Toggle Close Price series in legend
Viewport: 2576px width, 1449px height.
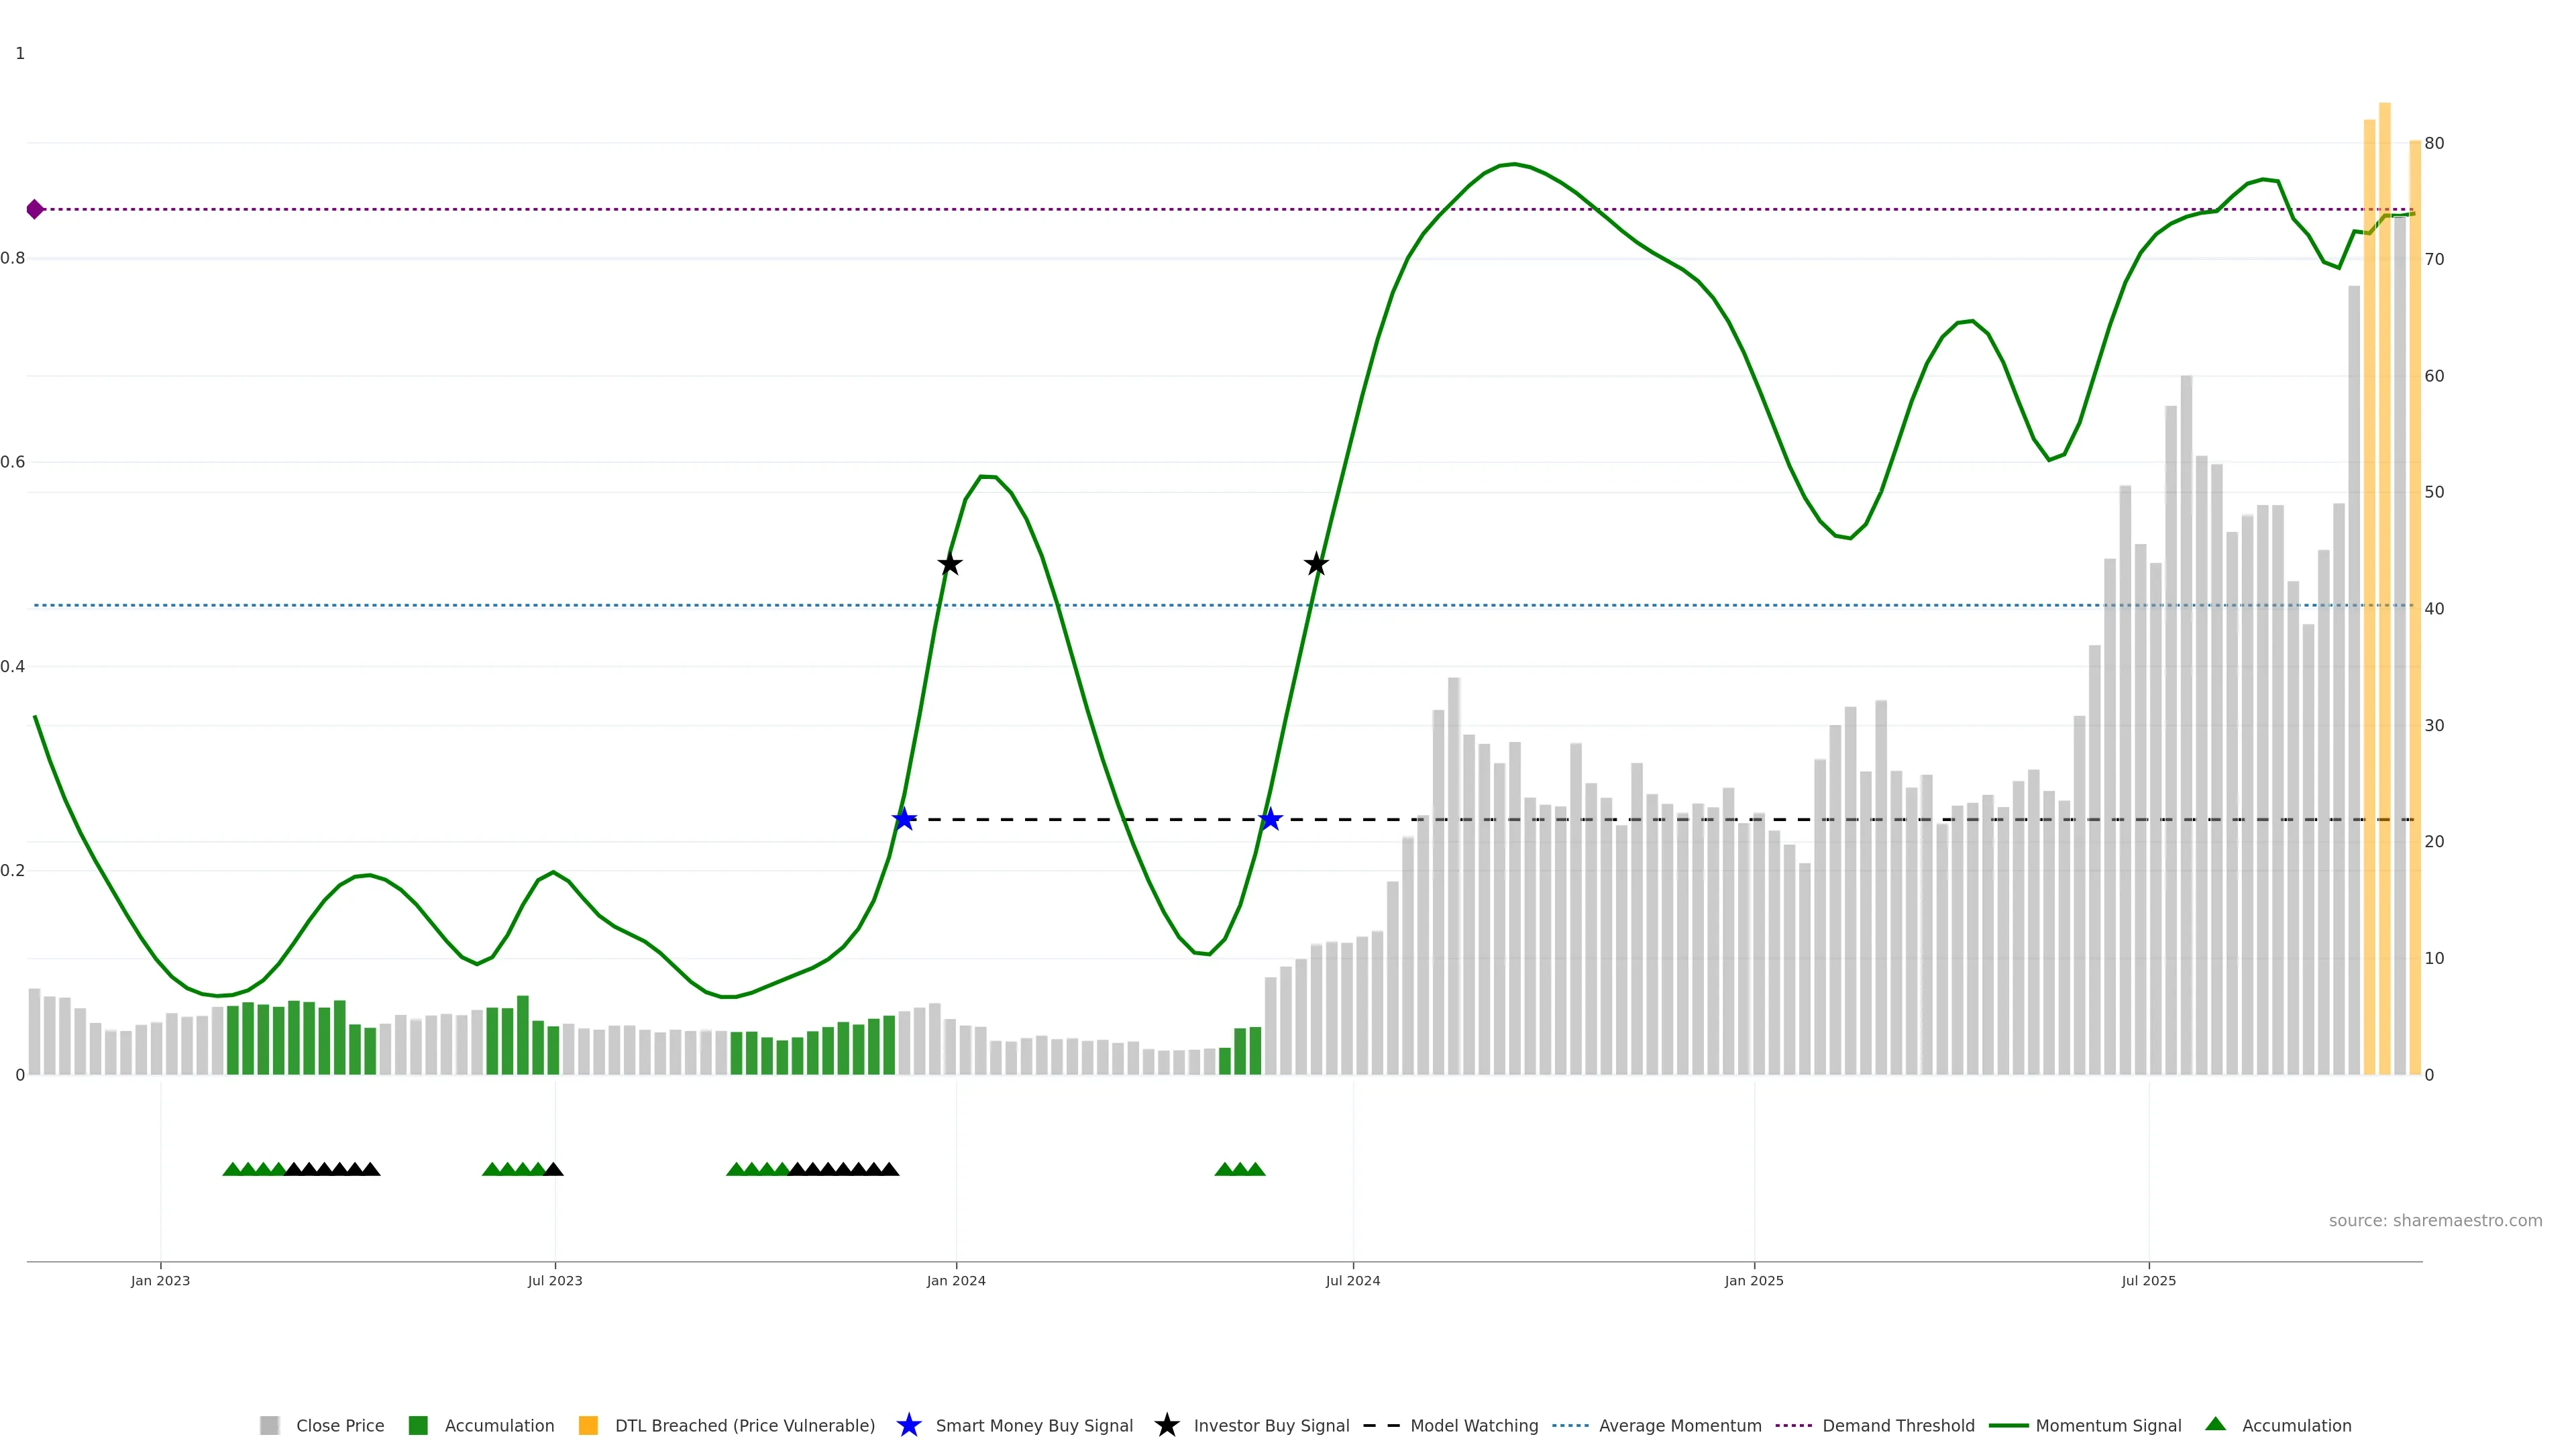[x=340, y=1426]
